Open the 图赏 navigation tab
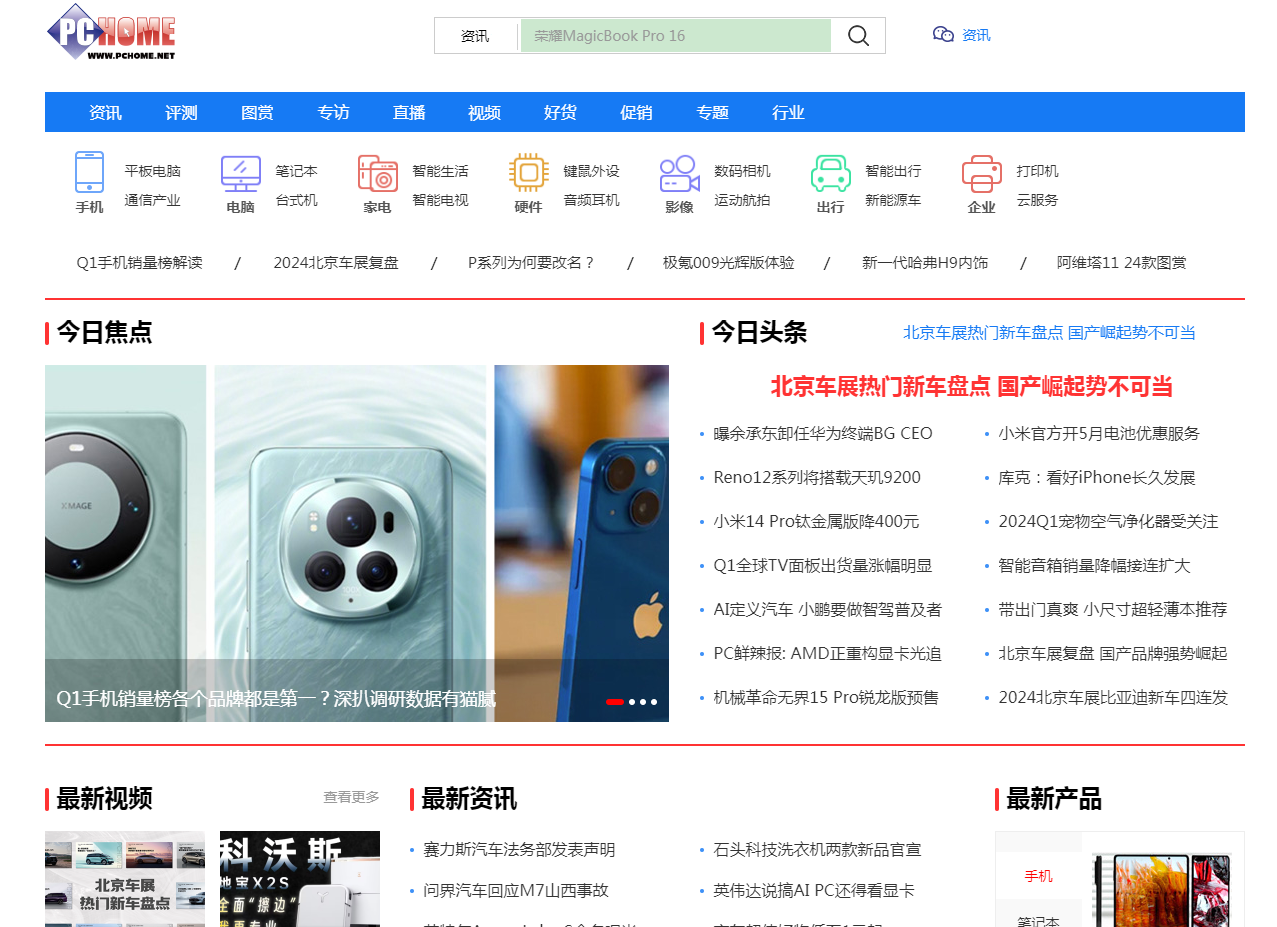1277x927 pixels. (x=257, y=112)
